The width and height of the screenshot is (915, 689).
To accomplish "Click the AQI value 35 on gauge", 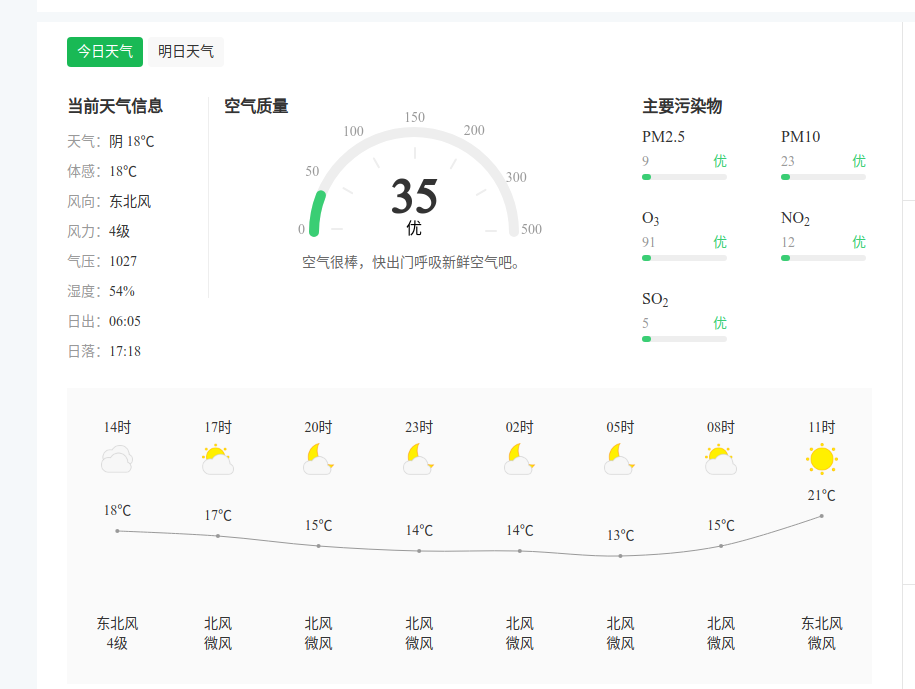I will pyautogui.click(x=414, y=196).
